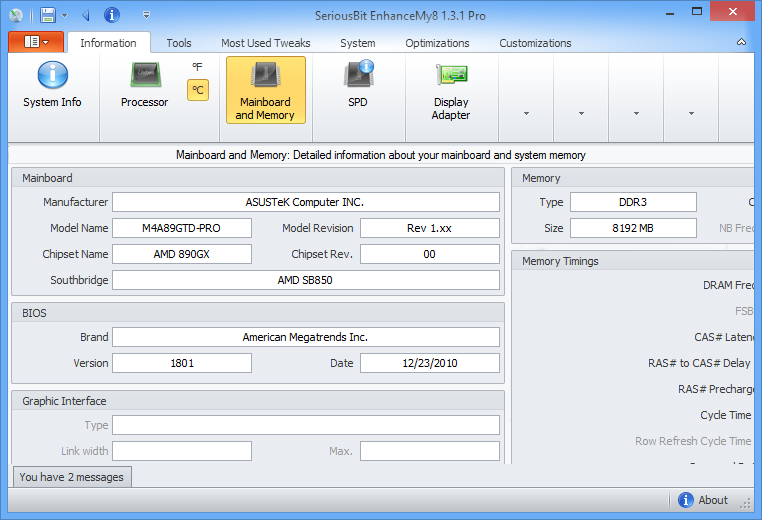
Task: Maximize the EnhanceMy8 window
Action: pyautogui.click(x=697, y=12)
